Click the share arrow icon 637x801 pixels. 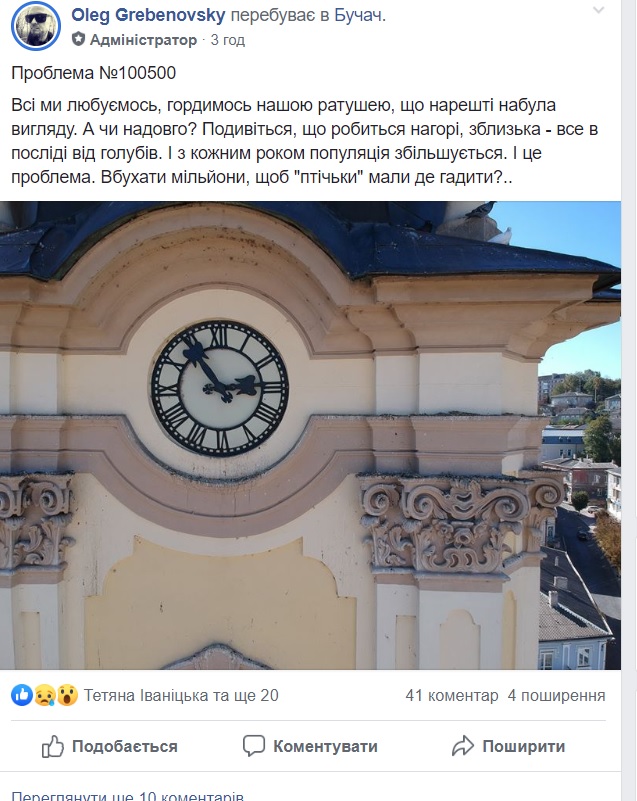click(x=463, y=746)
